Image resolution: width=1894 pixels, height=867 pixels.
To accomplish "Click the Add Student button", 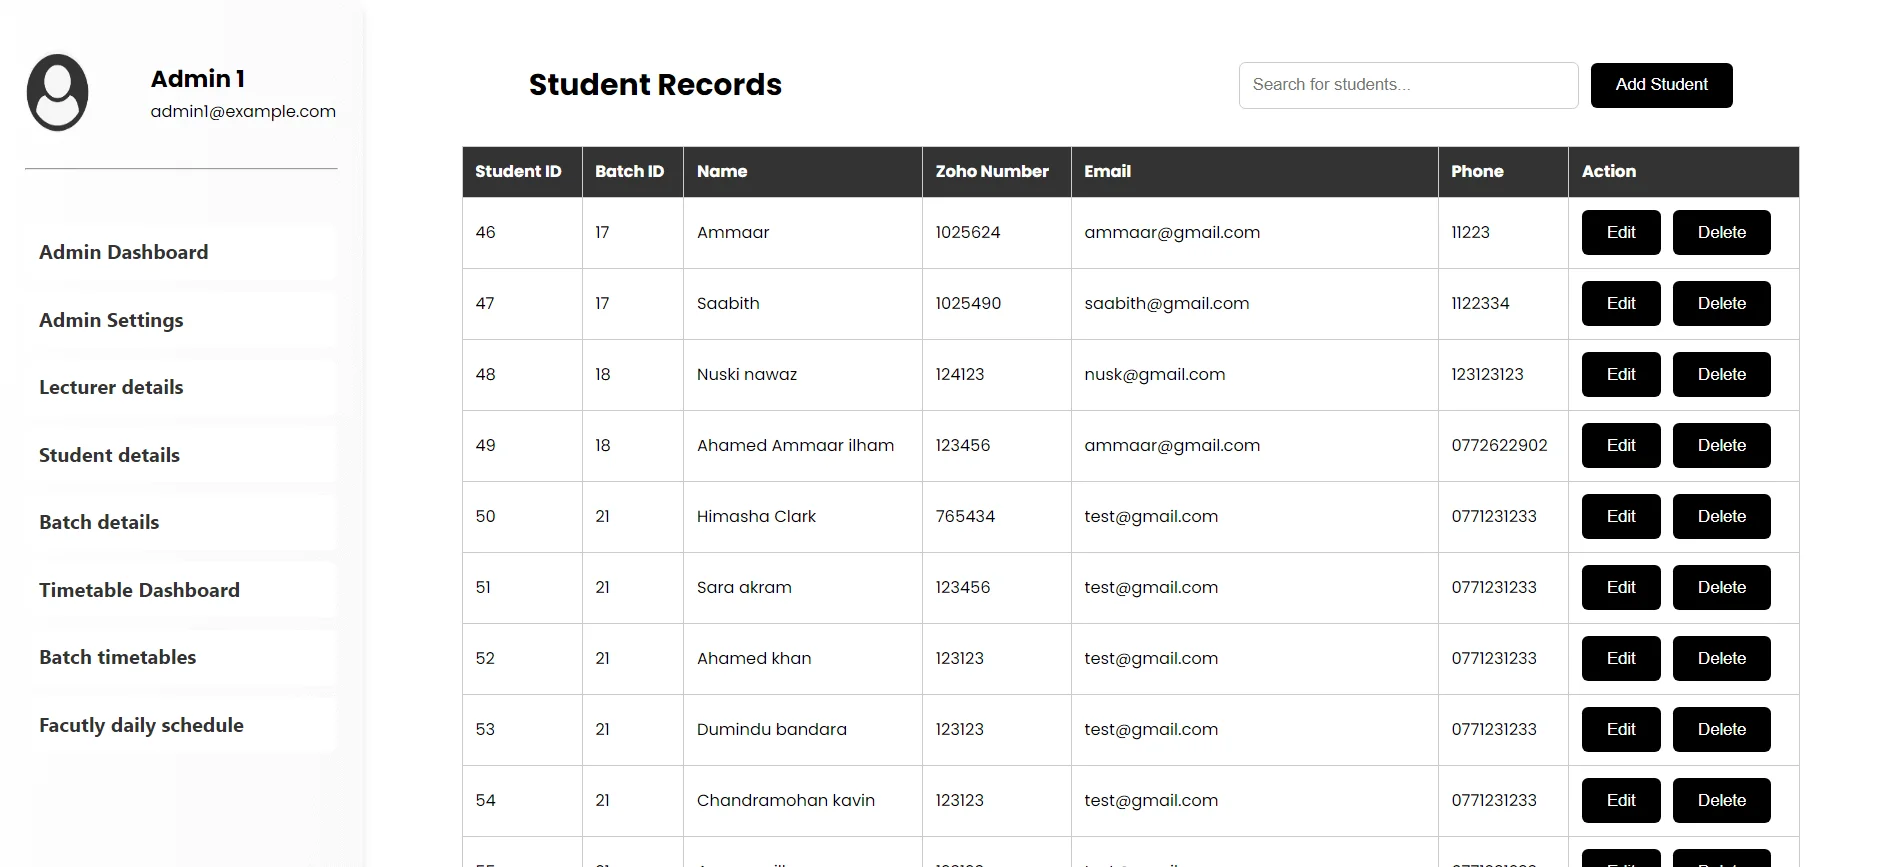I will coord(1661,85).
